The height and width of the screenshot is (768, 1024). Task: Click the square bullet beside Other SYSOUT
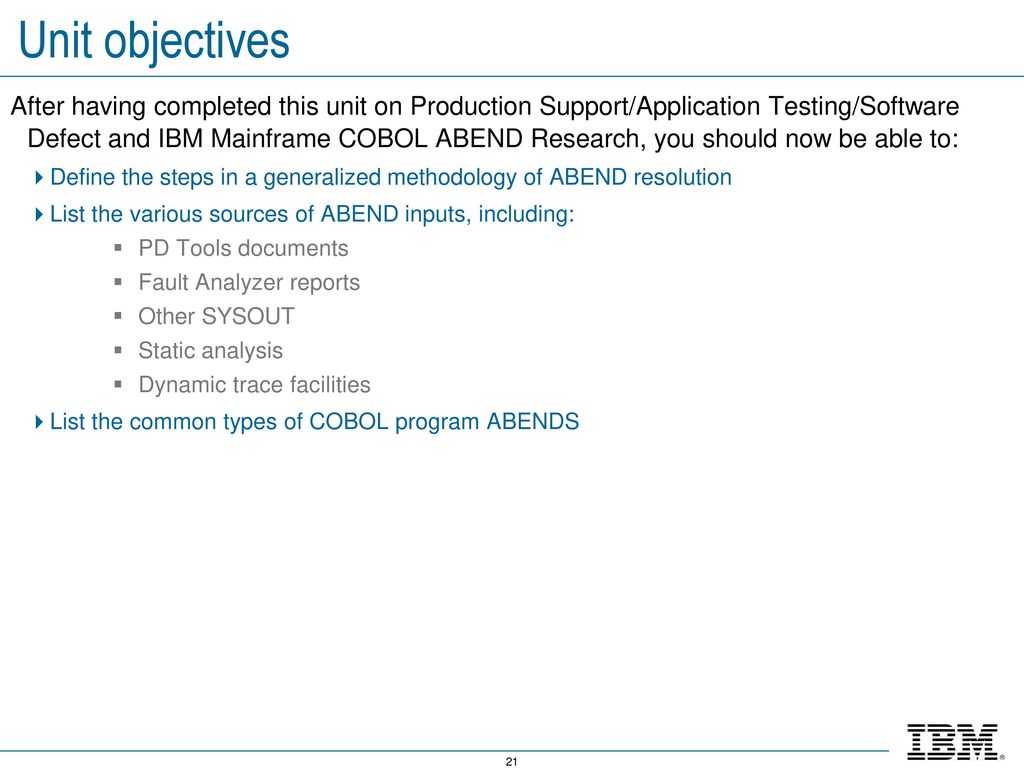click(x=118, y=316)
